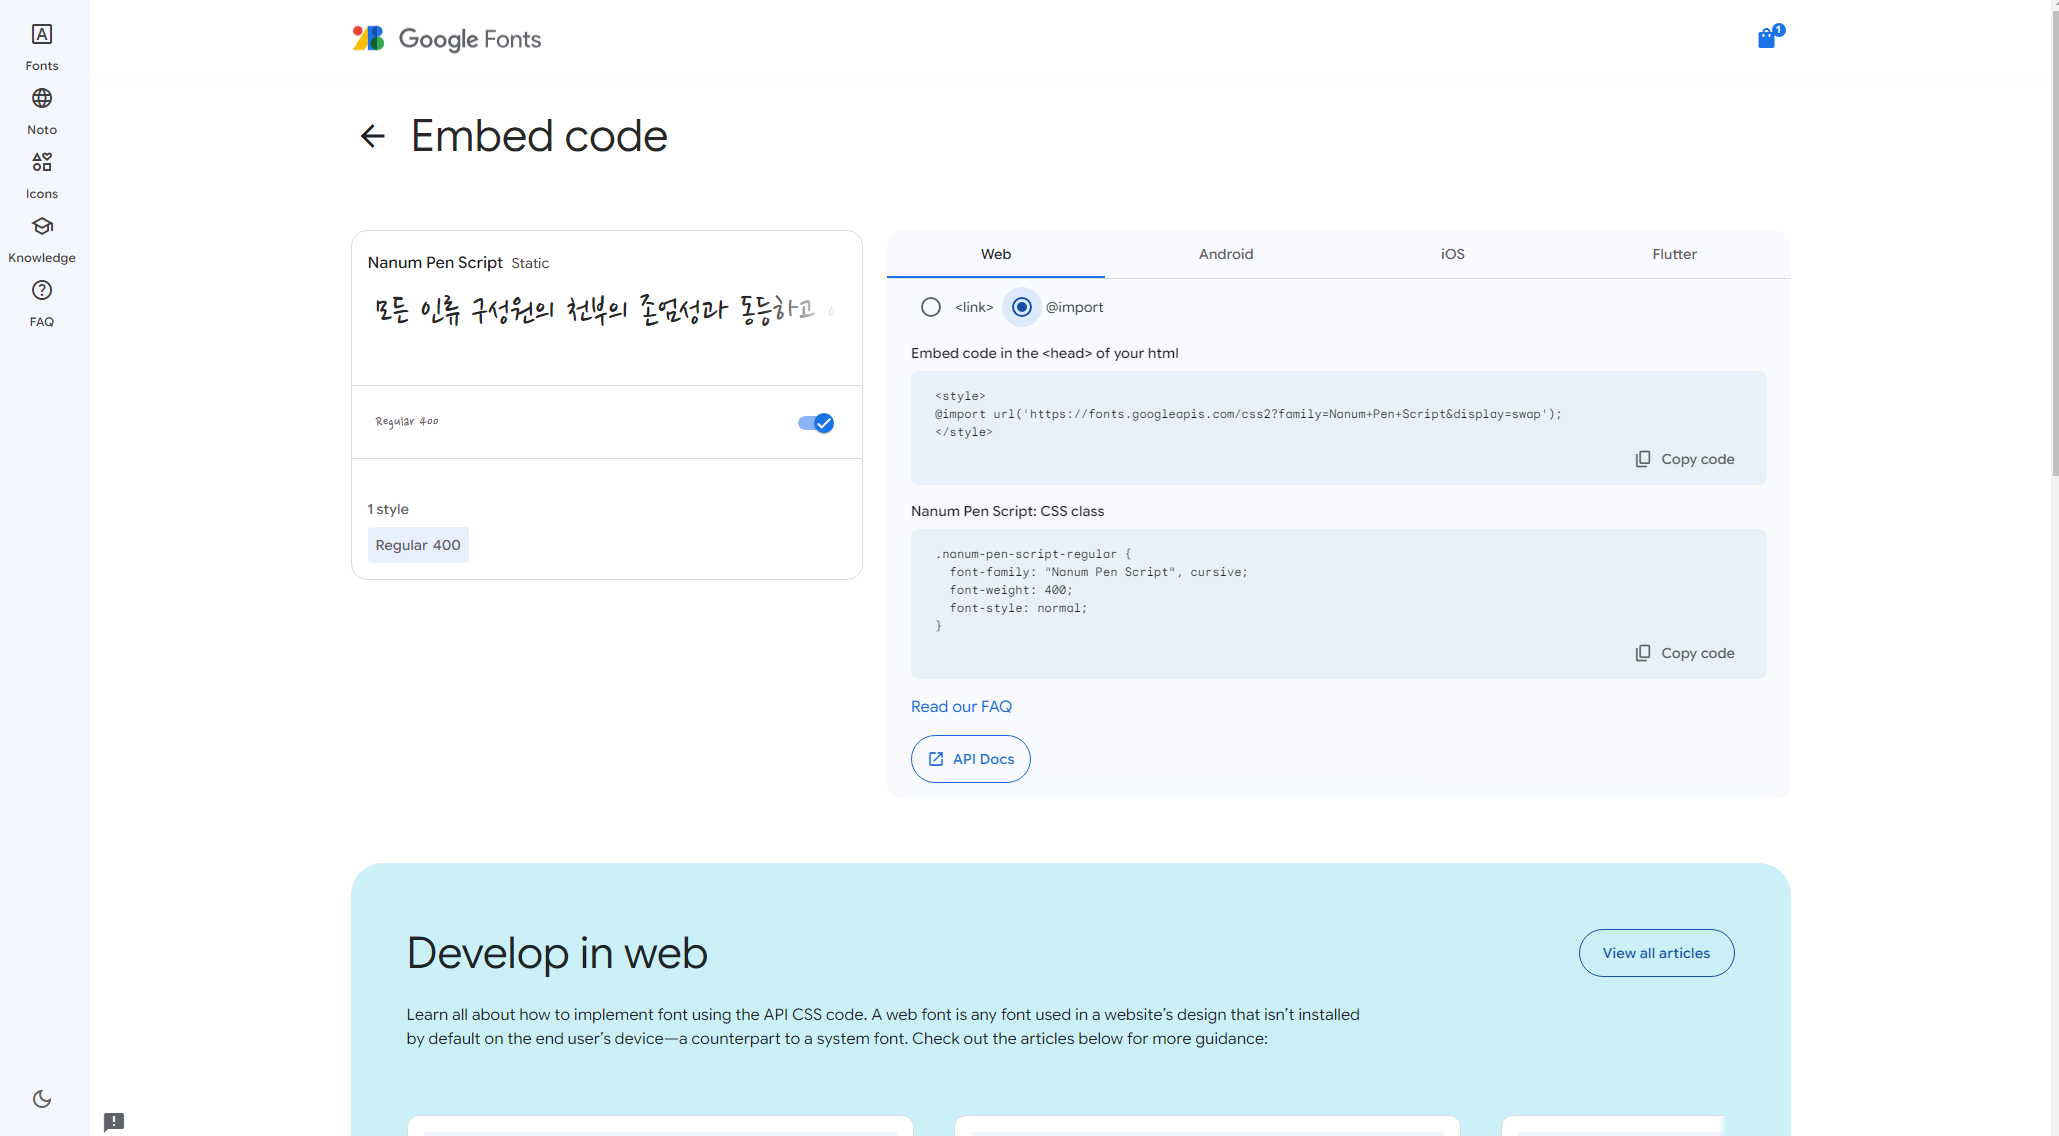Switch to the iOS tab
Screen dimensions: 2059x1136
[1452, 254]
